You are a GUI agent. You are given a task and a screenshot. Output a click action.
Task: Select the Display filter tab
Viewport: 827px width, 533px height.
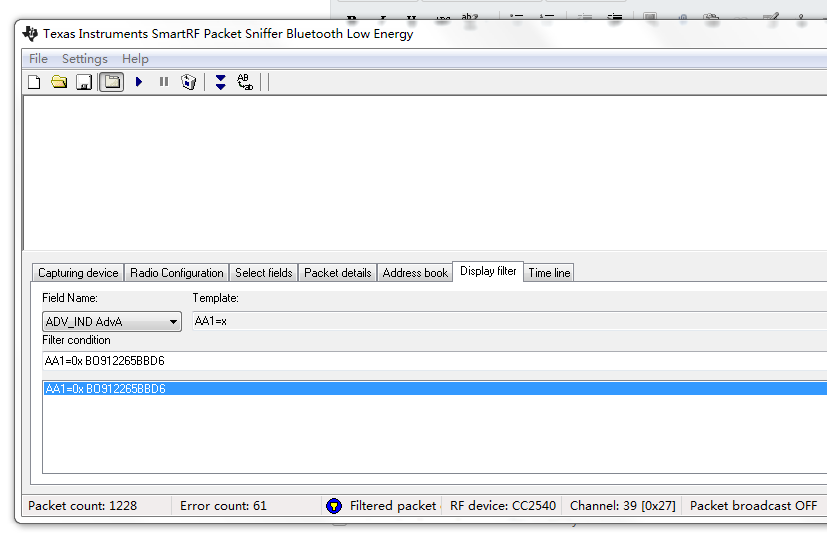[488, 271]
